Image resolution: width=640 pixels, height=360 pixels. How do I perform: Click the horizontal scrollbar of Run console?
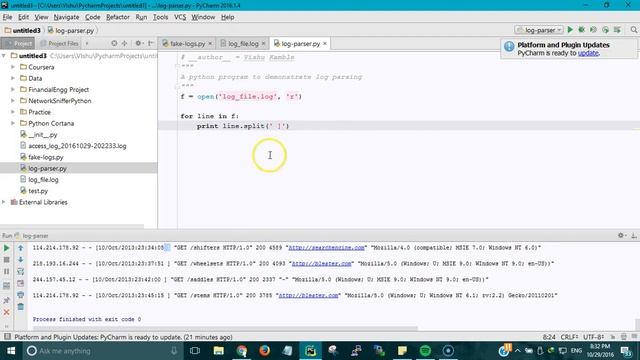click(x=225, y=328)
